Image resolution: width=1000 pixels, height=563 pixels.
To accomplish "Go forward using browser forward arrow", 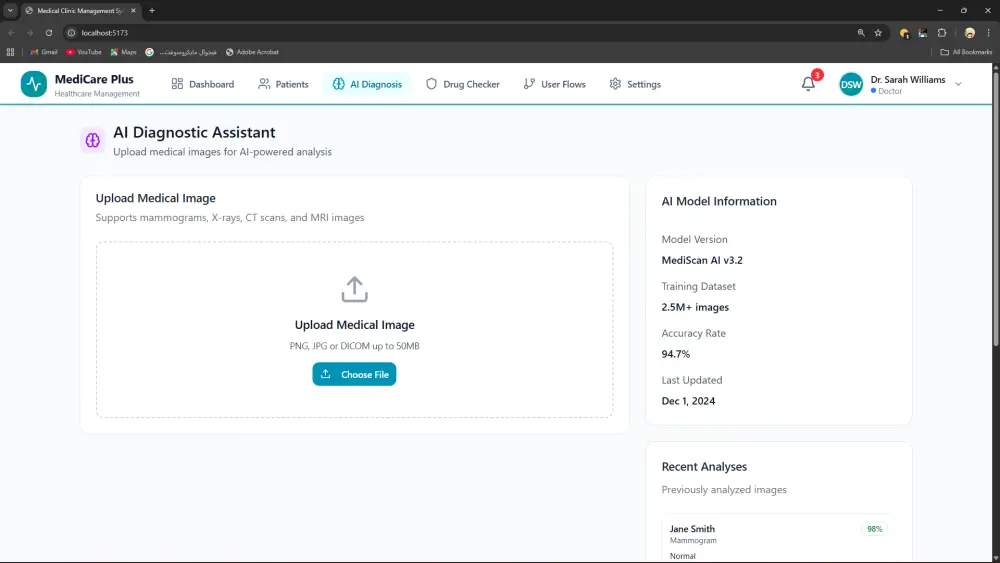I will pos(29,33).
